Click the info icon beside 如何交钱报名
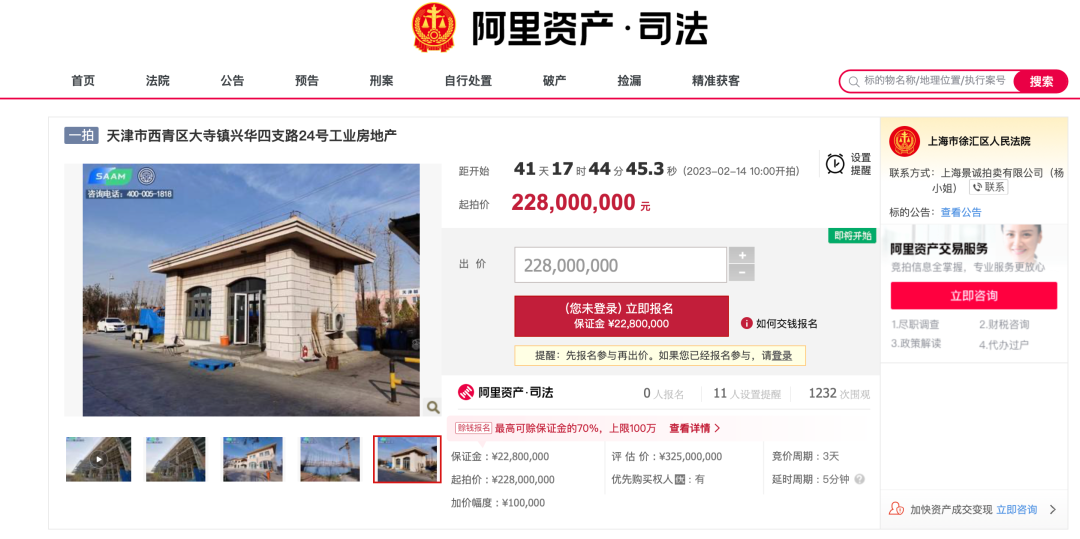 coord(746,323)
